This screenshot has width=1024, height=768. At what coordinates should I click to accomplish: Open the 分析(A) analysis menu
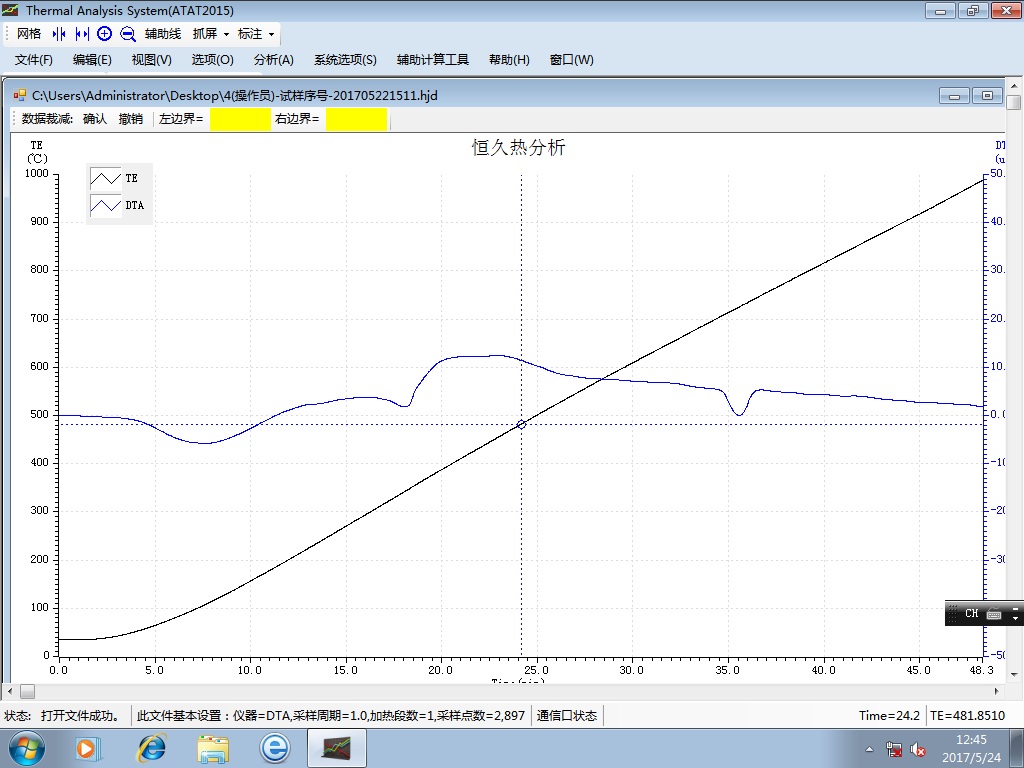click(x=273, y=60)
